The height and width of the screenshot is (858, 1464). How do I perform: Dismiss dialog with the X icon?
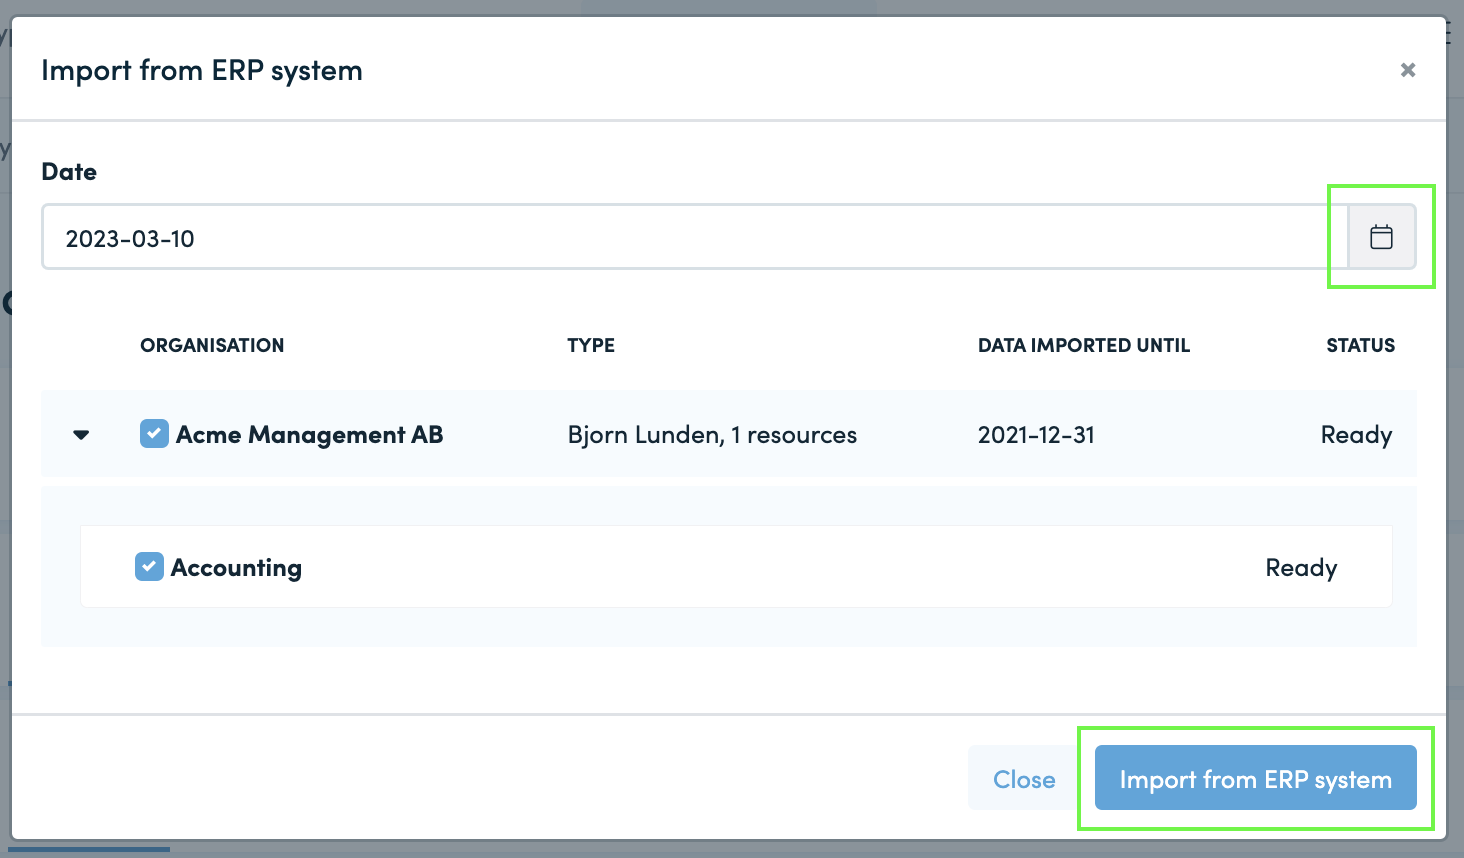(1408, 70)
